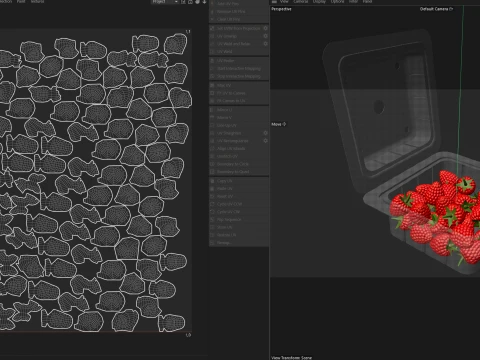The image size is (480, 360).
Task: Click the Restore UV command
Action: (239, 235)
